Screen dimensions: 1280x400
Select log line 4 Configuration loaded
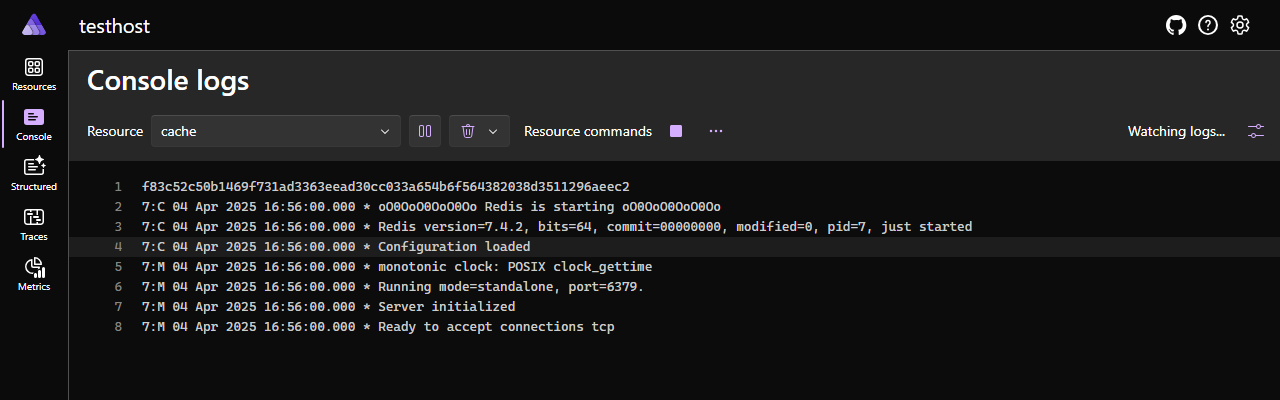(x=674, y=246)
